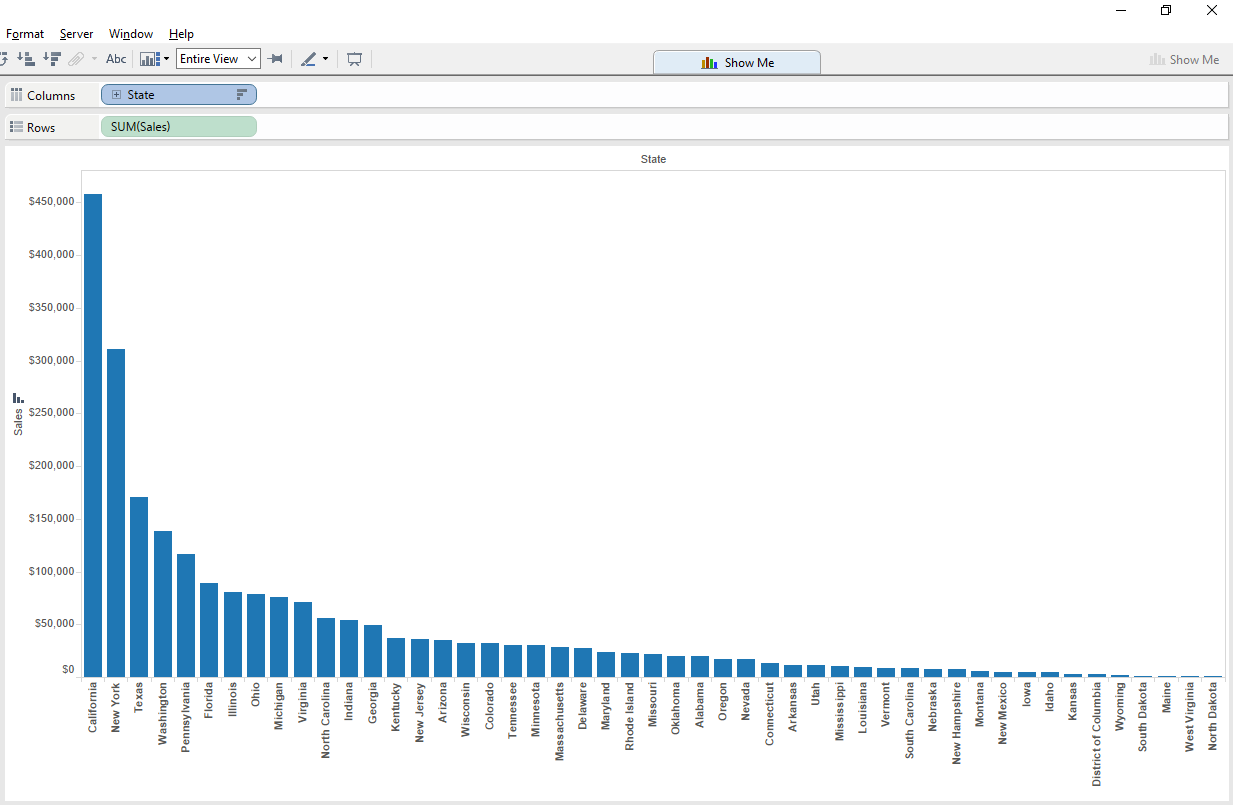
Task: Expand the State pill plus icon
Action: click(x=116, y=95)
